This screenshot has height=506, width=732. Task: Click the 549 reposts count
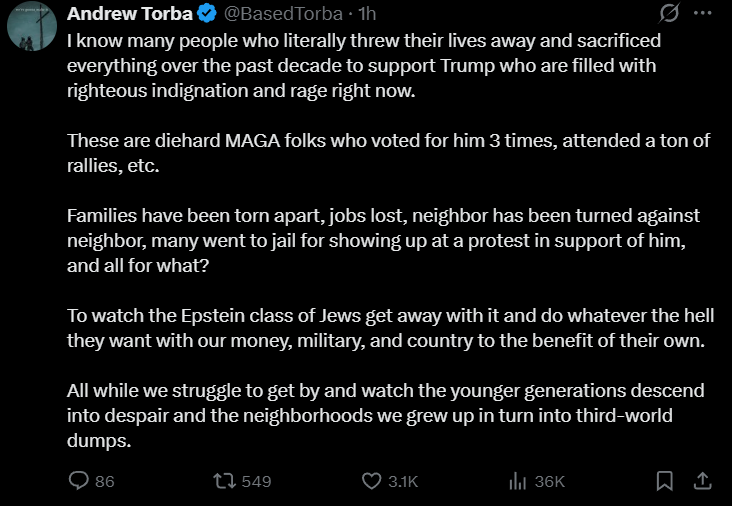click(257, 481)
